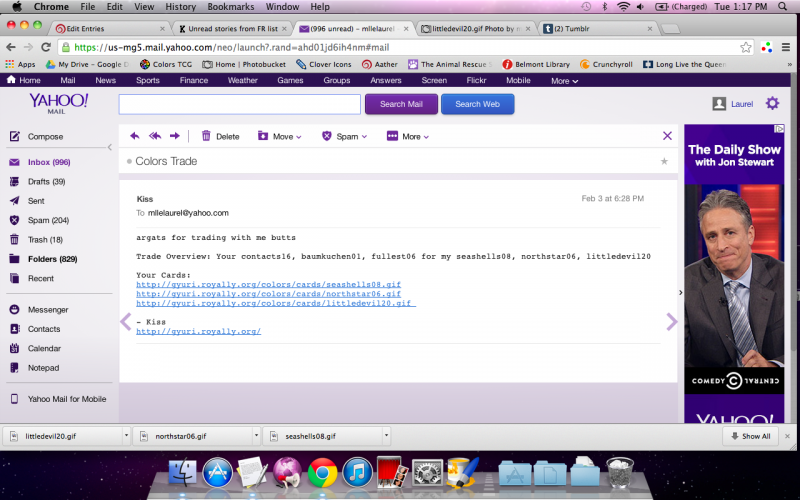
Task: Open the App Store from the Dock
Action: point(218,472)
